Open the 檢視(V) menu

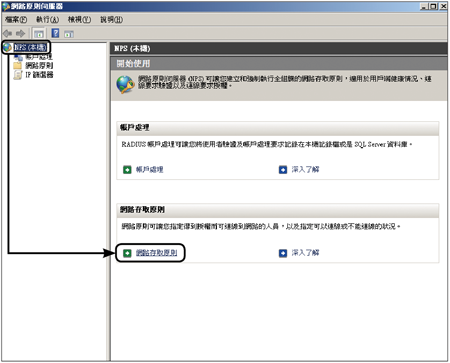[x=79, y=20]
